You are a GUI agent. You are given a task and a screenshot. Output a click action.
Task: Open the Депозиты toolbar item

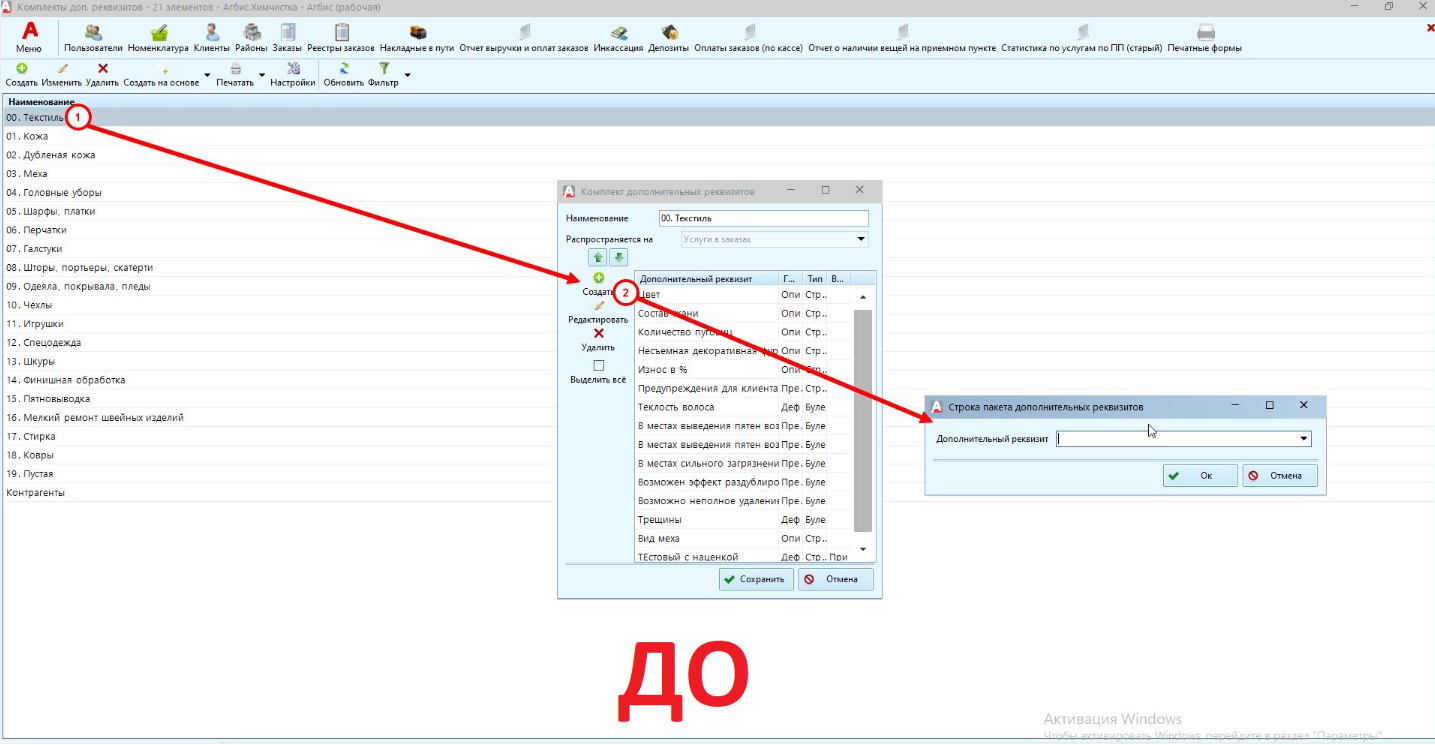pyautogui.click(x=668, y=38)
